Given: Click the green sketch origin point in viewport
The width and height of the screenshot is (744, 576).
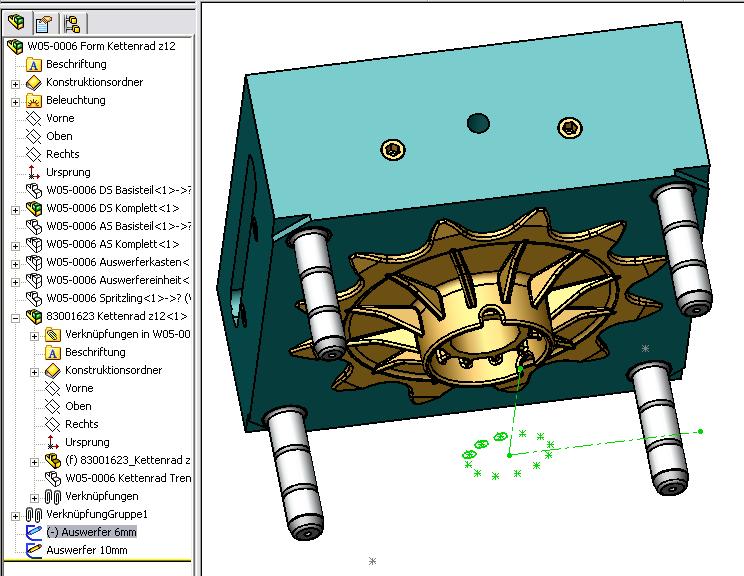Looking at the screenshot, I should pos(510,455).
